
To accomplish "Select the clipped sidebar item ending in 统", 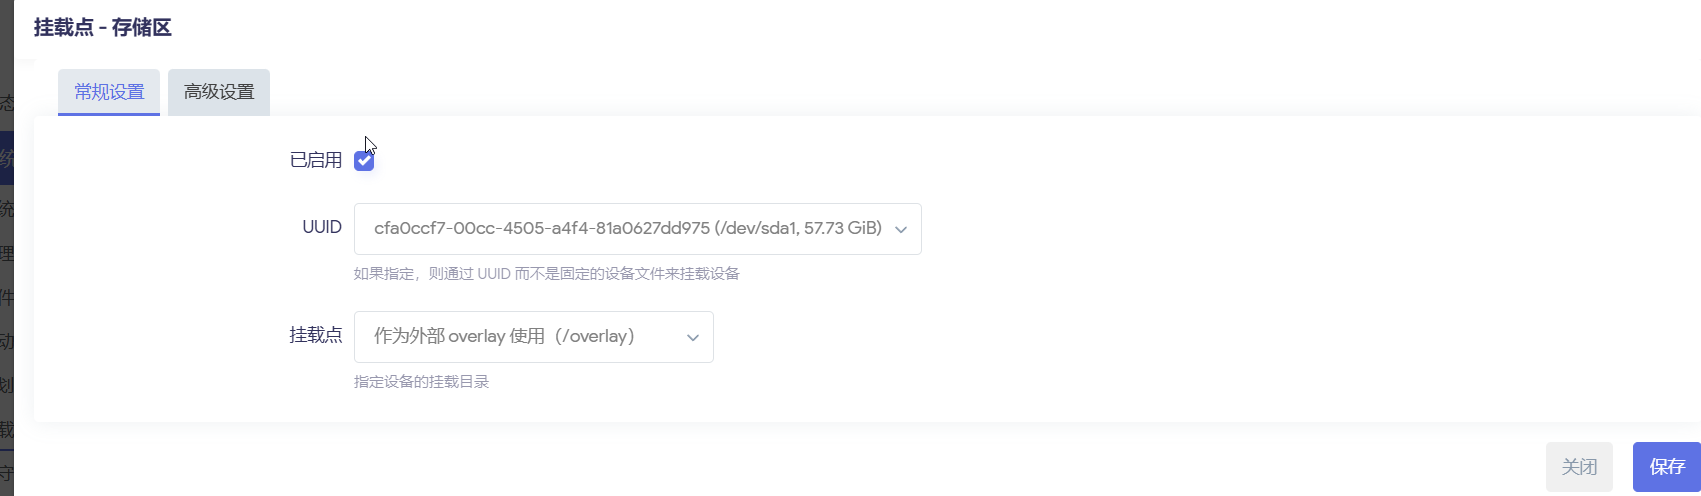I will coord(6,209).
